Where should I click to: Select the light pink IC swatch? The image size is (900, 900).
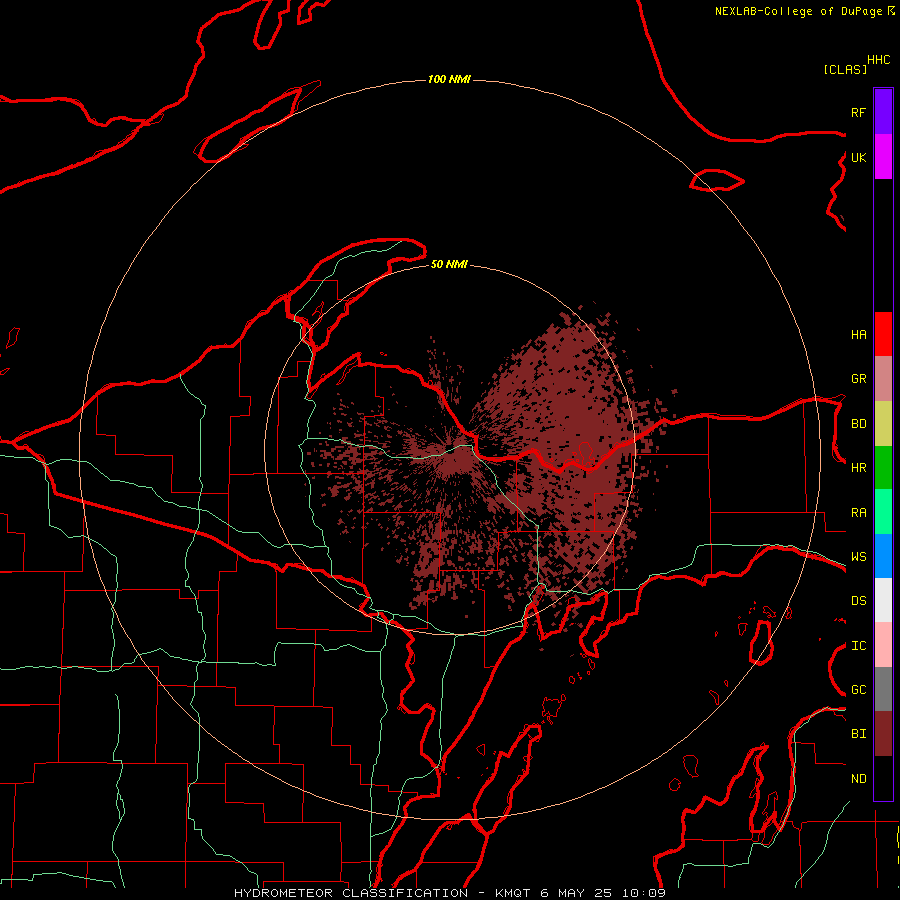point(883,645)
